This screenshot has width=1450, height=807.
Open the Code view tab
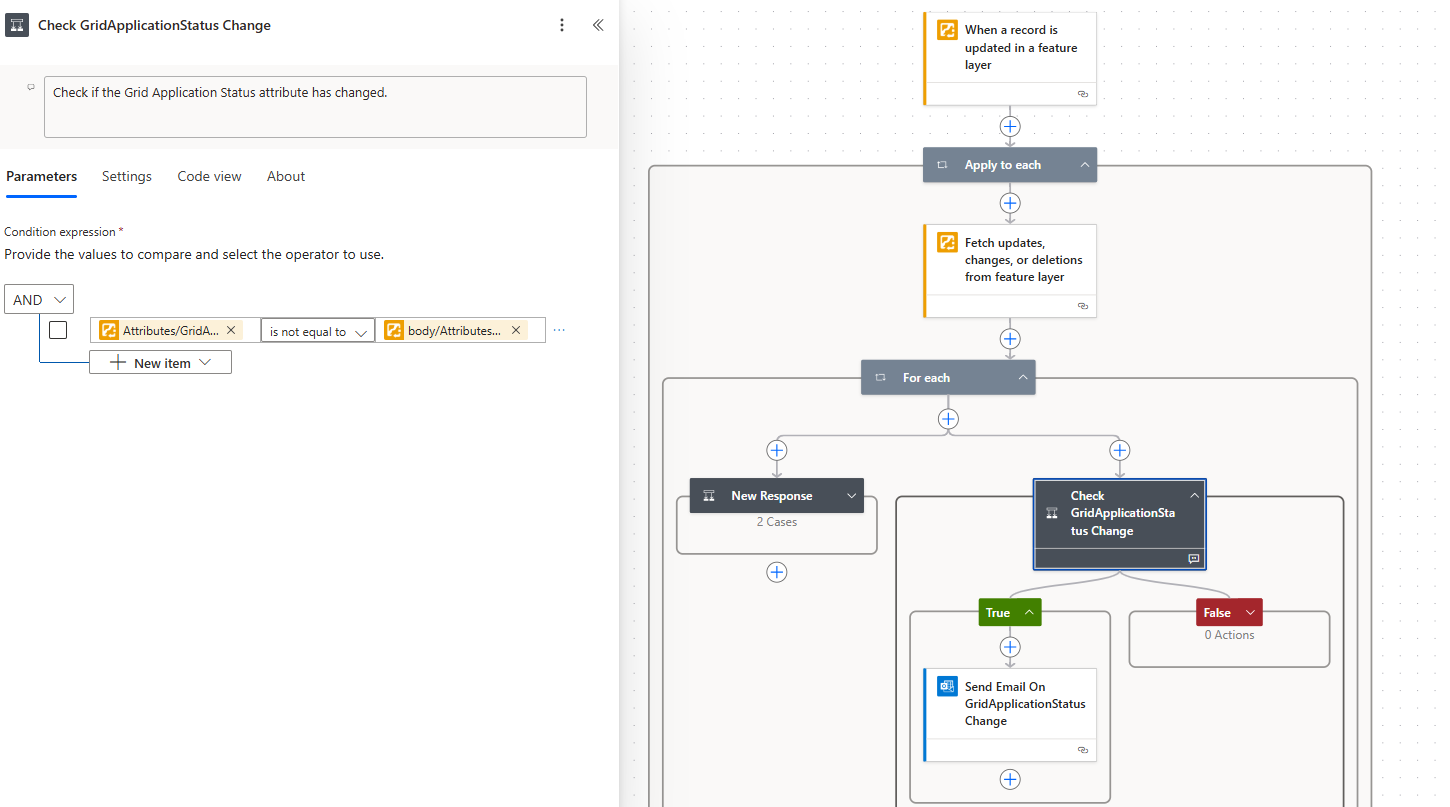coord(209,176)
